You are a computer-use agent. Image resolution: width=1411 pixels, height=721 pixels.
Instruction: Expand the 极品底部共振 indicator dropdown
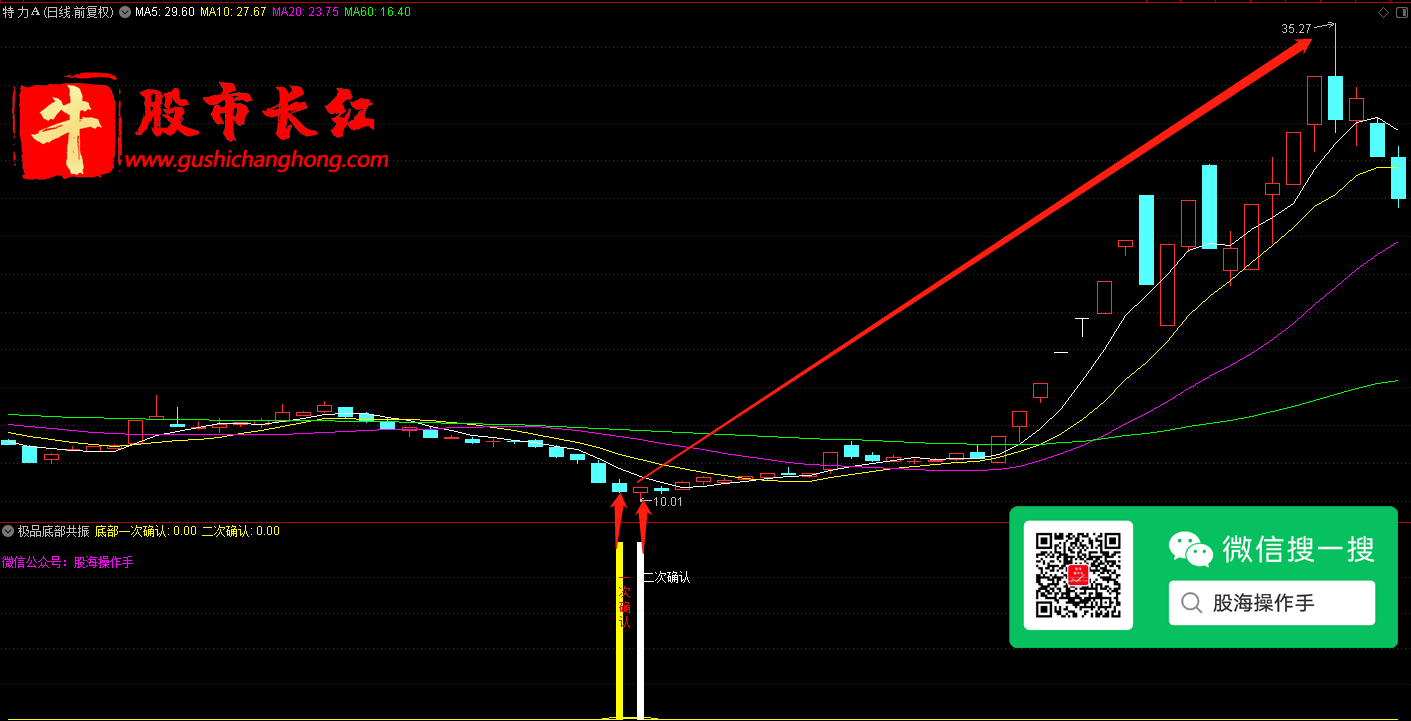click(x=8, y=531)
